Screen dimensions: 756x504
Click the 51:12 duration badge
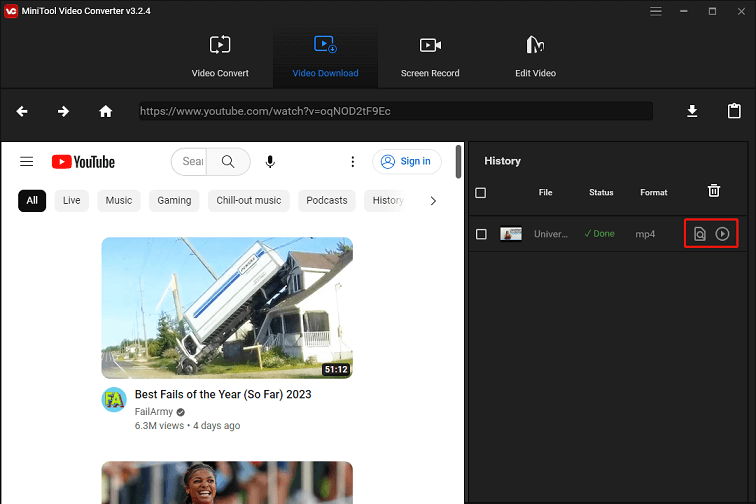(336, 369)
